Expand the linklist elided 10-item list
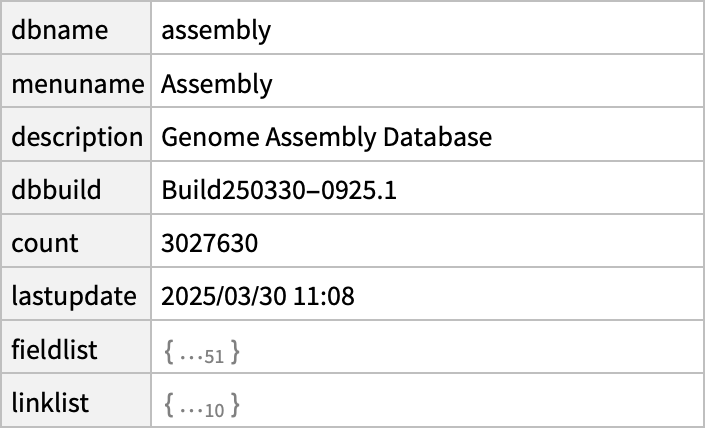Image resolution: width=706 pixels, height=428 pixels. click(201, 405)
